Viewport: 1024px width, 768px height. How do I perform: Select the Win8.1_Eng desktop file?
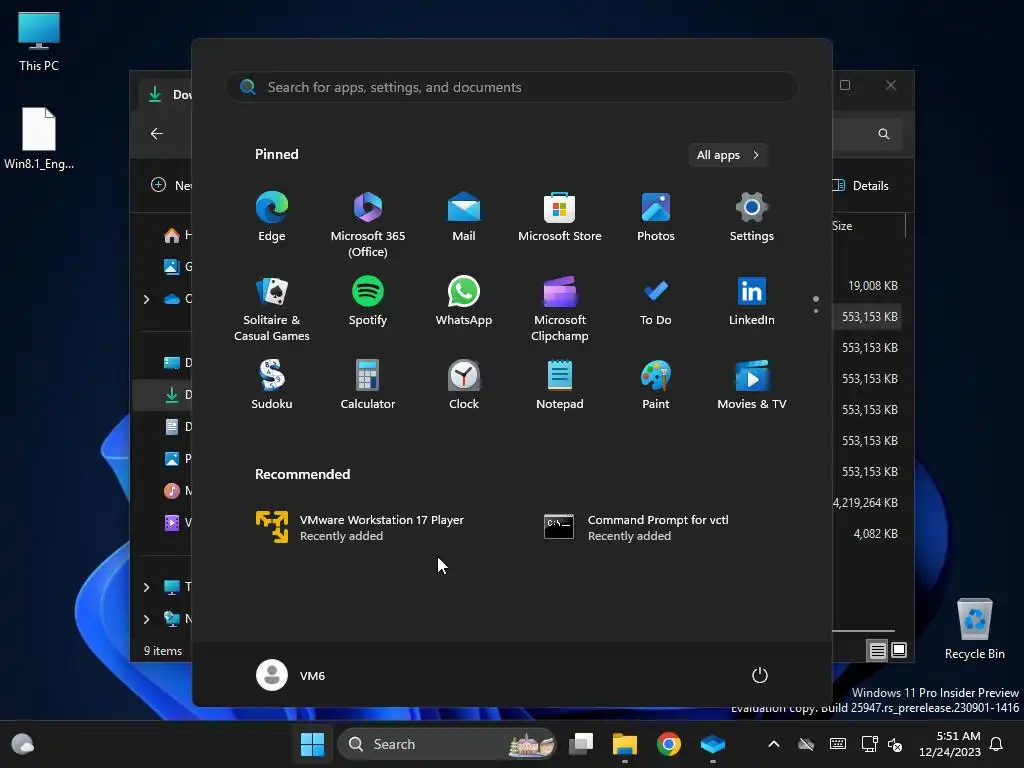point(39,138)
